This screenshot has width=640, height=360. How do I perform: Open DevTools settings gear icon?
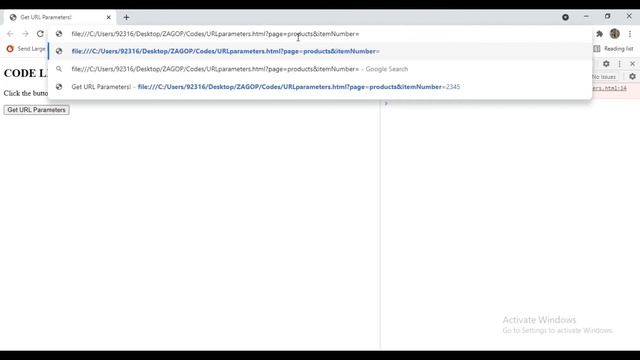(606, 64)
